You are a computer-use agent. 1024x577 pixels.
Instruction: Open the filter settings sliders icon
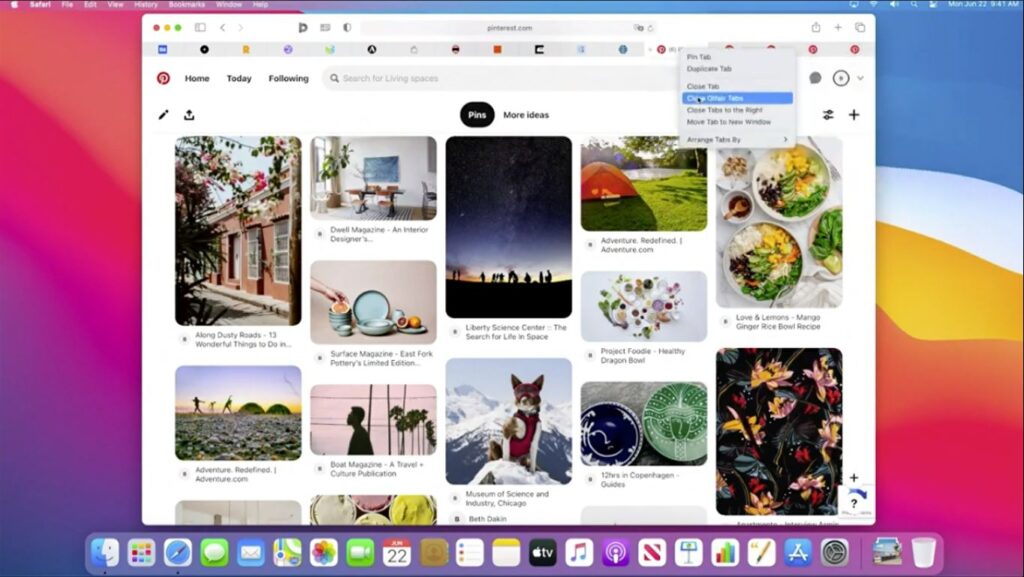pyautogui.click(x=828, y=115)
